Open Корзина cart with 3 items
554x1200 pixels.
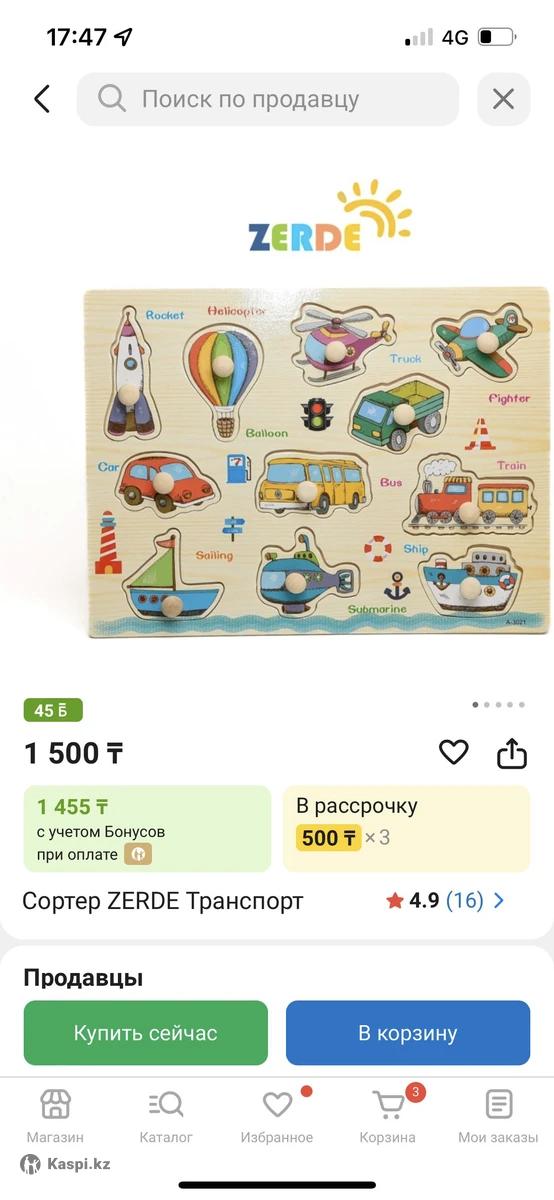tap(388, 1116)
